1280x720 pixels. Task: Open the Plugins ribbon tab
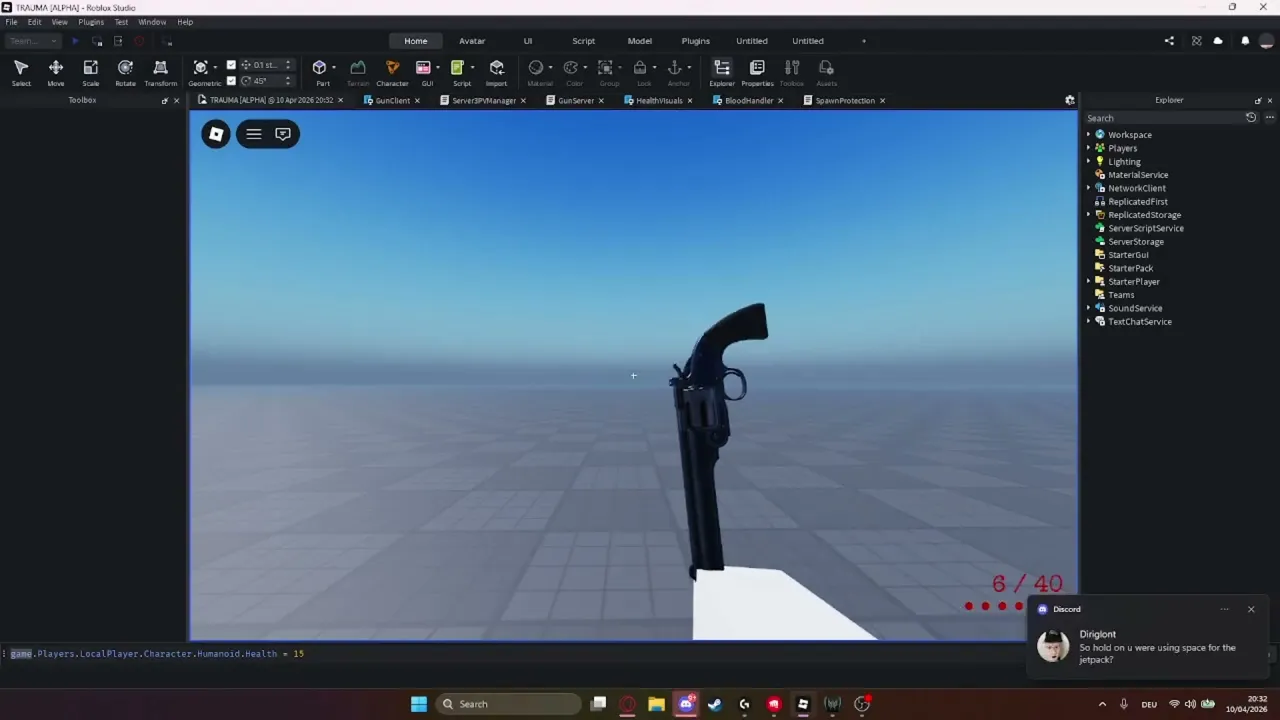[696, 41]
